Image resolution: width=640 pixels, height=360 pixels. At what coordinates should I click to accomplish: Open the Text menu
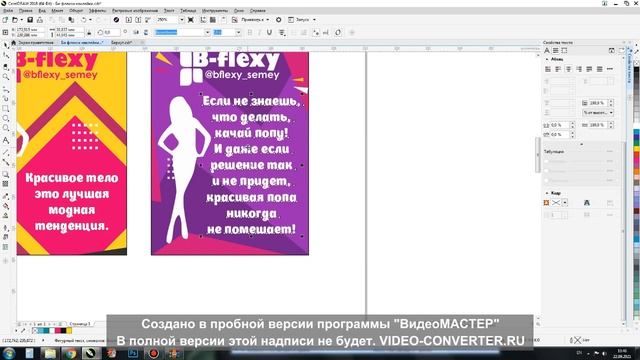click(169, 11)
